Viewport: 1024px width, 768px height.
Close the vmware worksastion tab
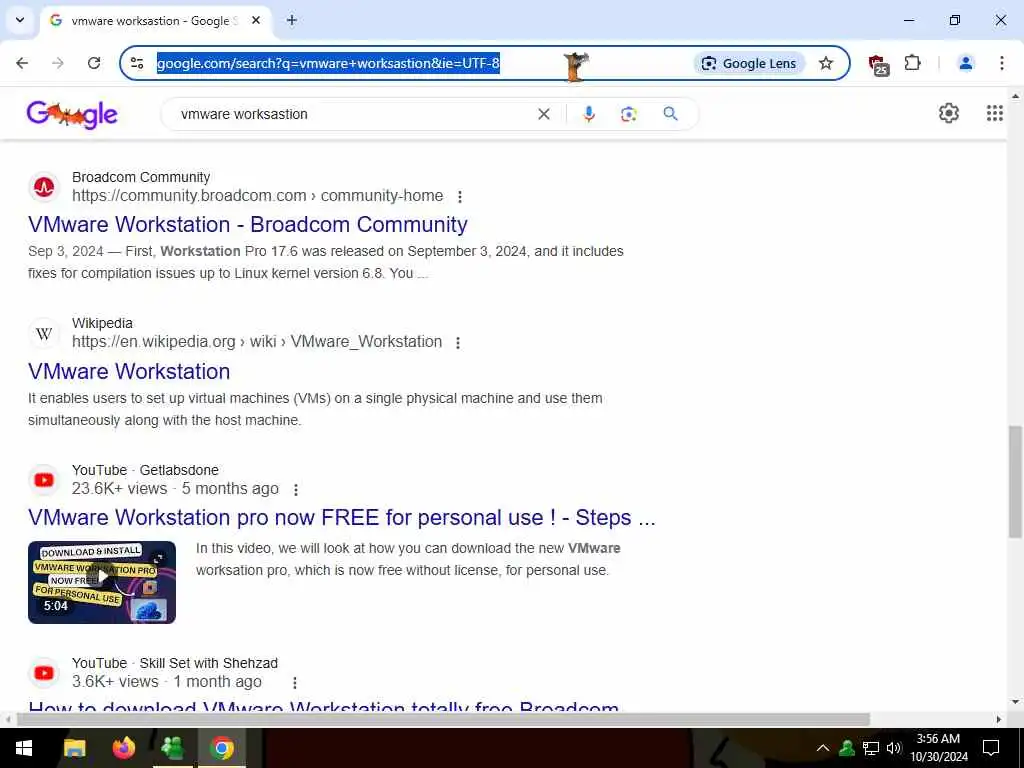256,20
